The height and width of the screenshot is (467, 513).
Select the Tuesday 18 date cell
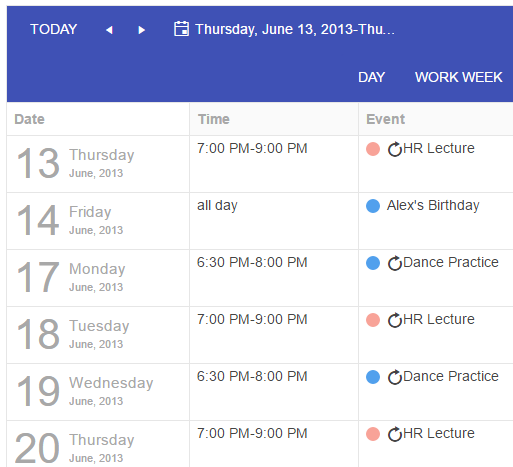click(98, 335)
